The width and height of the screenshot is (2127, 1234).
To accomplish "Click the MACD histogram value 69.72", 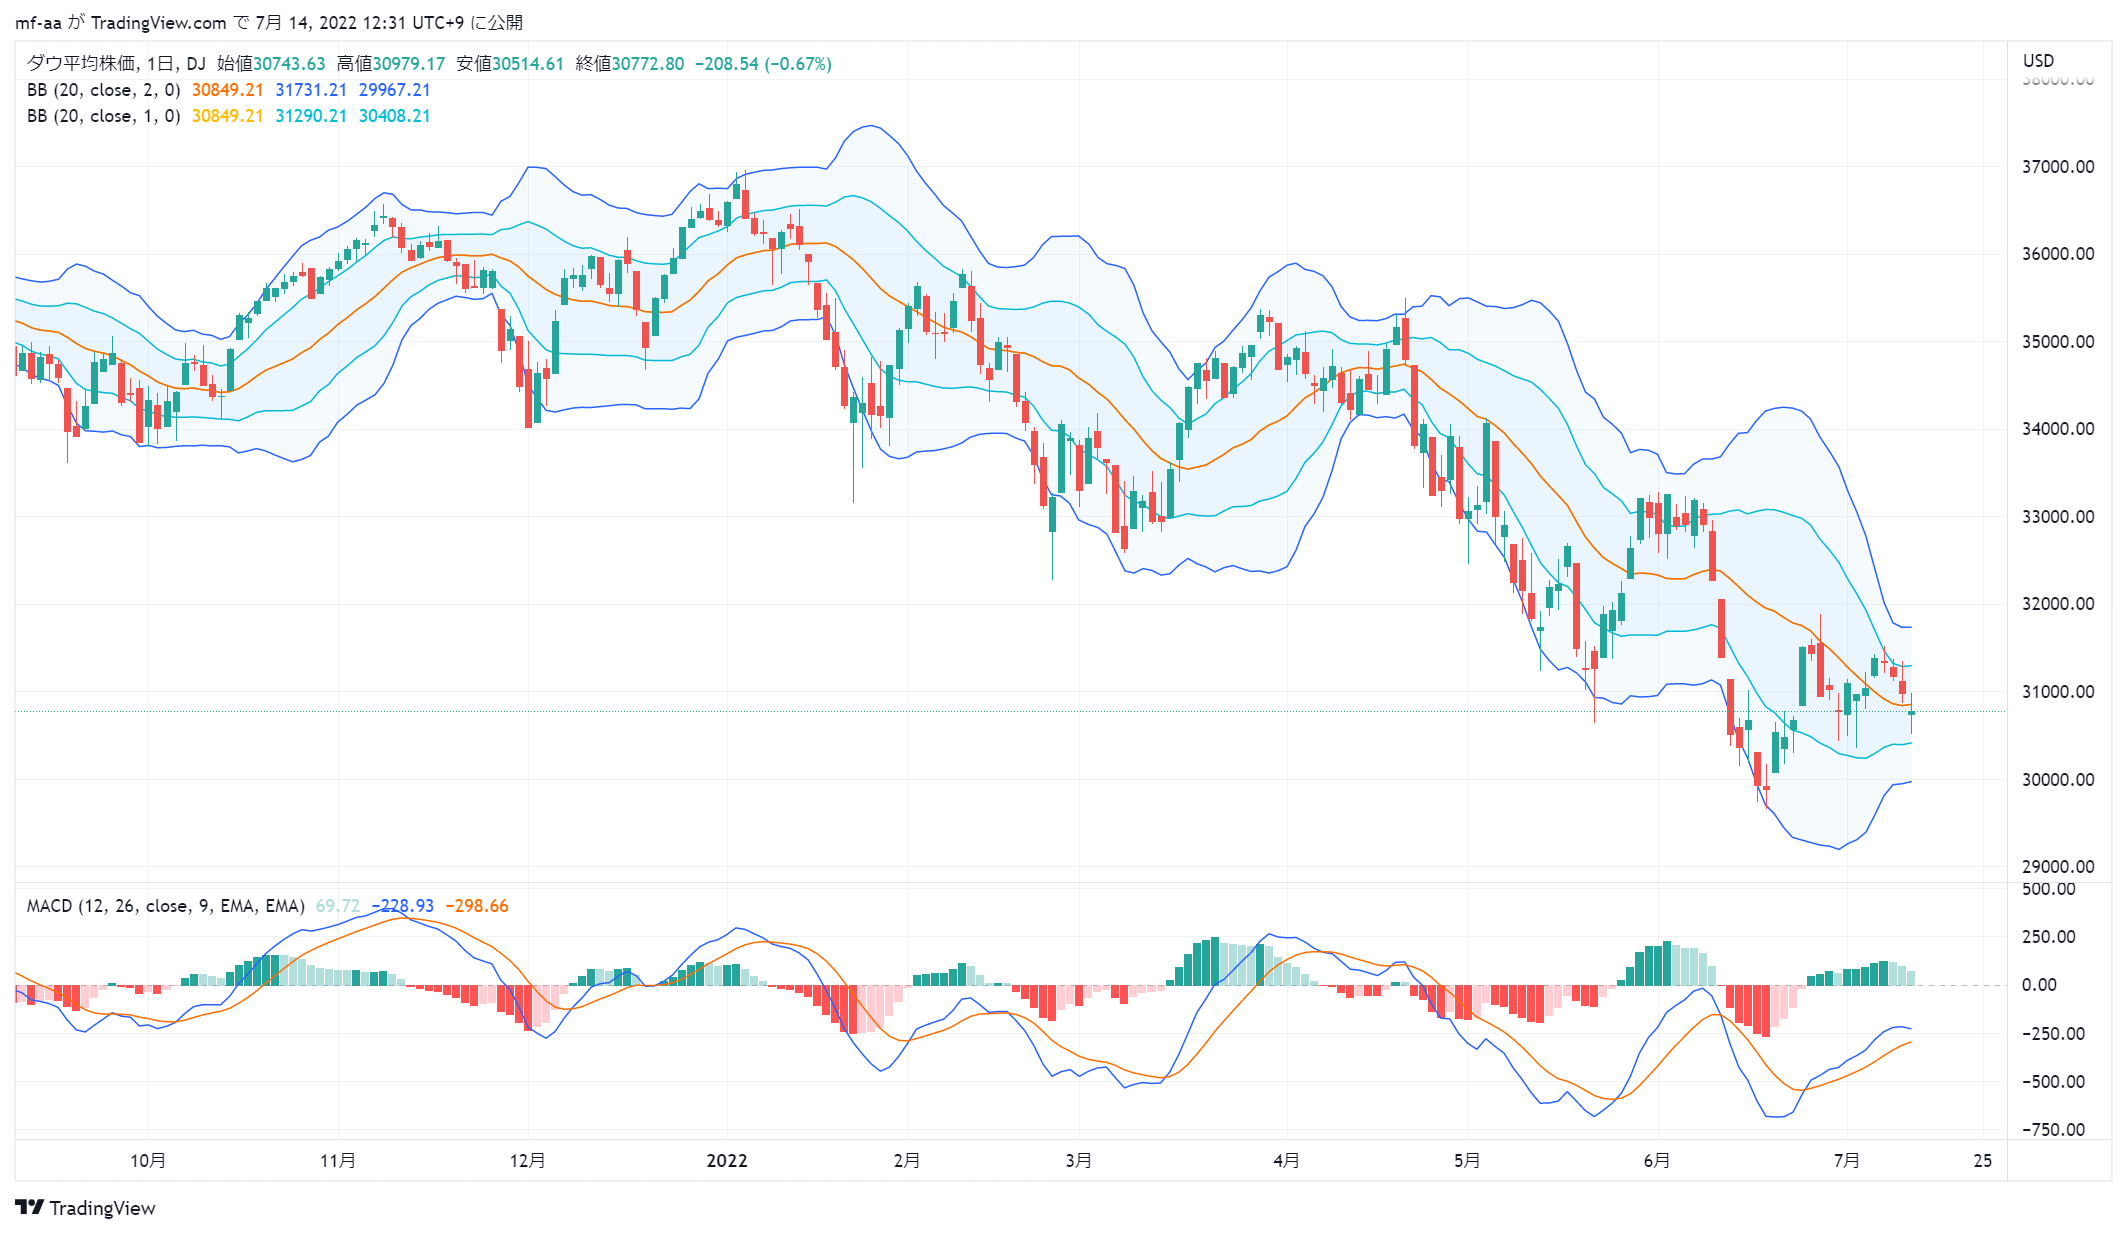I will 338,906.
